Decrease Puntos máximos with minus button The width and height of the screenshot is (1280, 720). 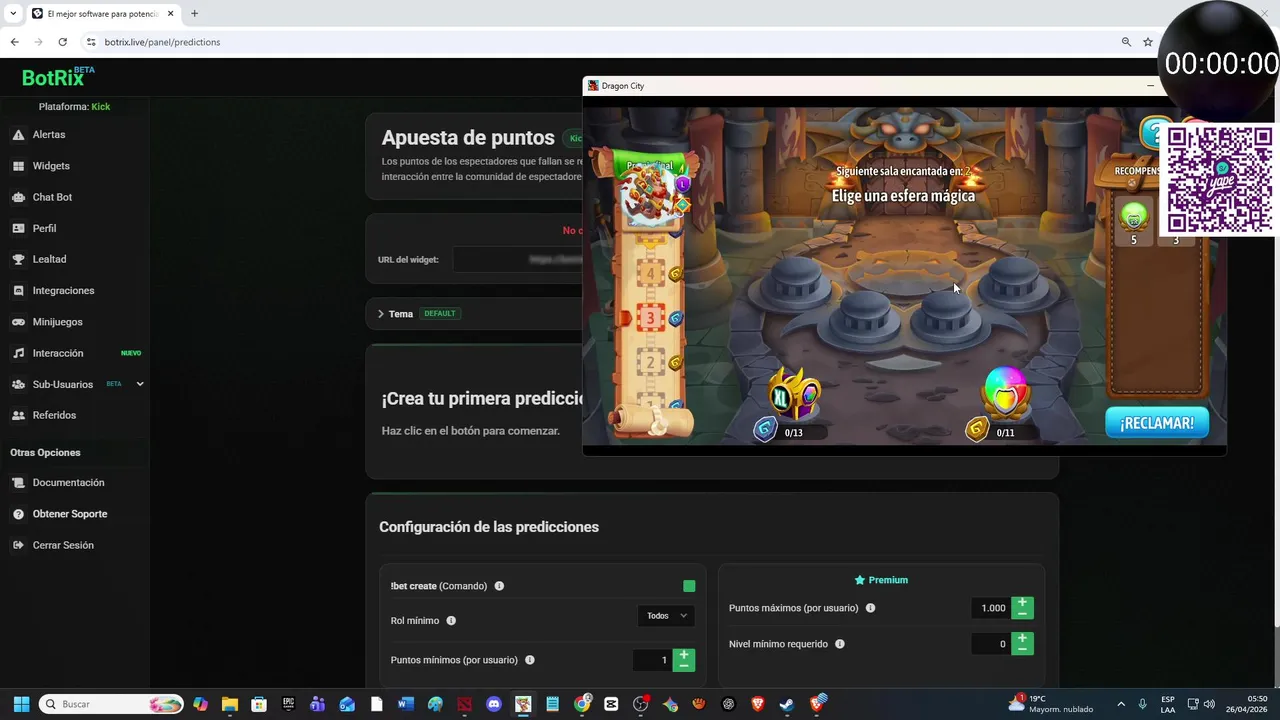pyautogui.click(x=1022, y=614)
